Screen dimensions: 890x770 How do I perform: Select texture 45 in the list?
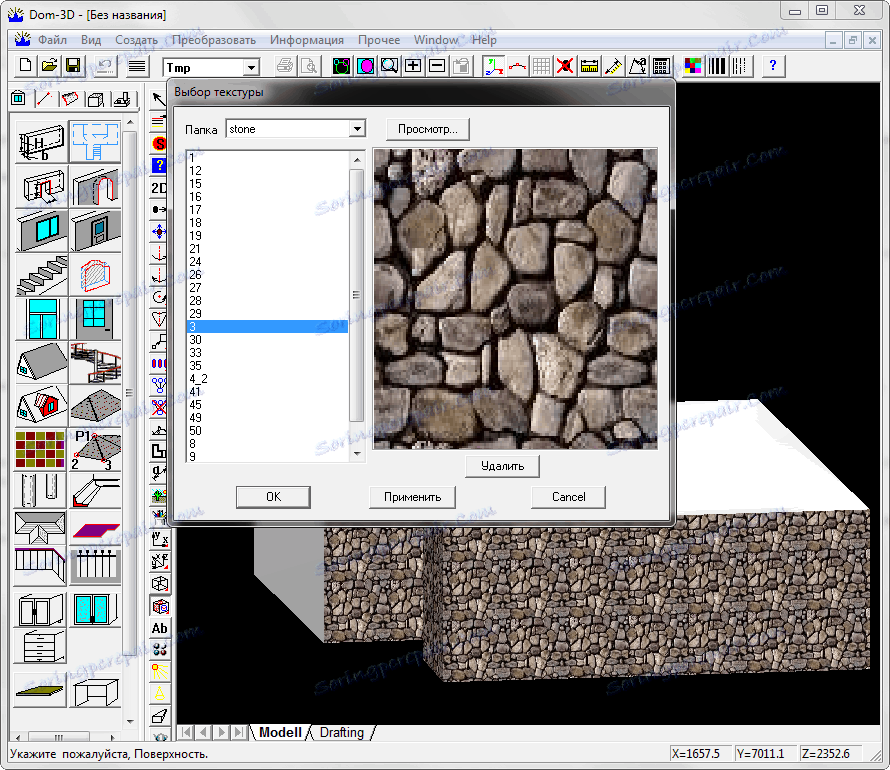(267, 405)
